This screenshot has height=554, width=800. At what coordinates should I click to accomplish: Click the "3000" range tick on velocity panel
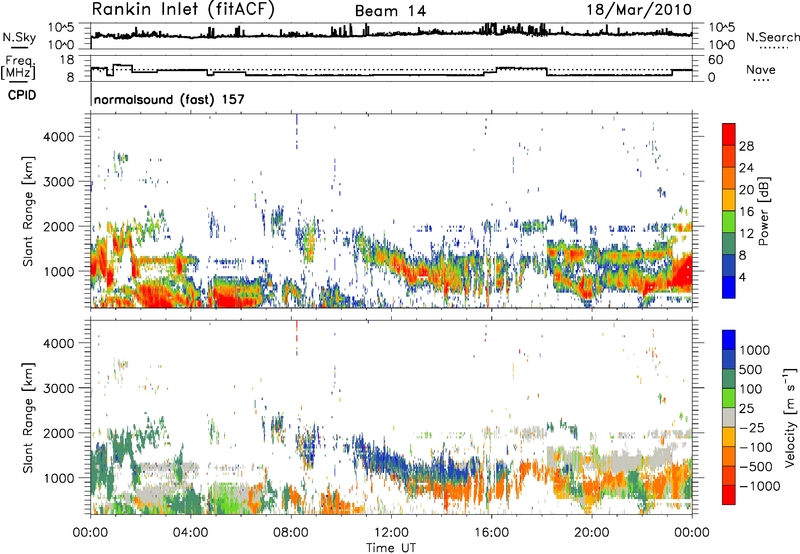point(58,388)
